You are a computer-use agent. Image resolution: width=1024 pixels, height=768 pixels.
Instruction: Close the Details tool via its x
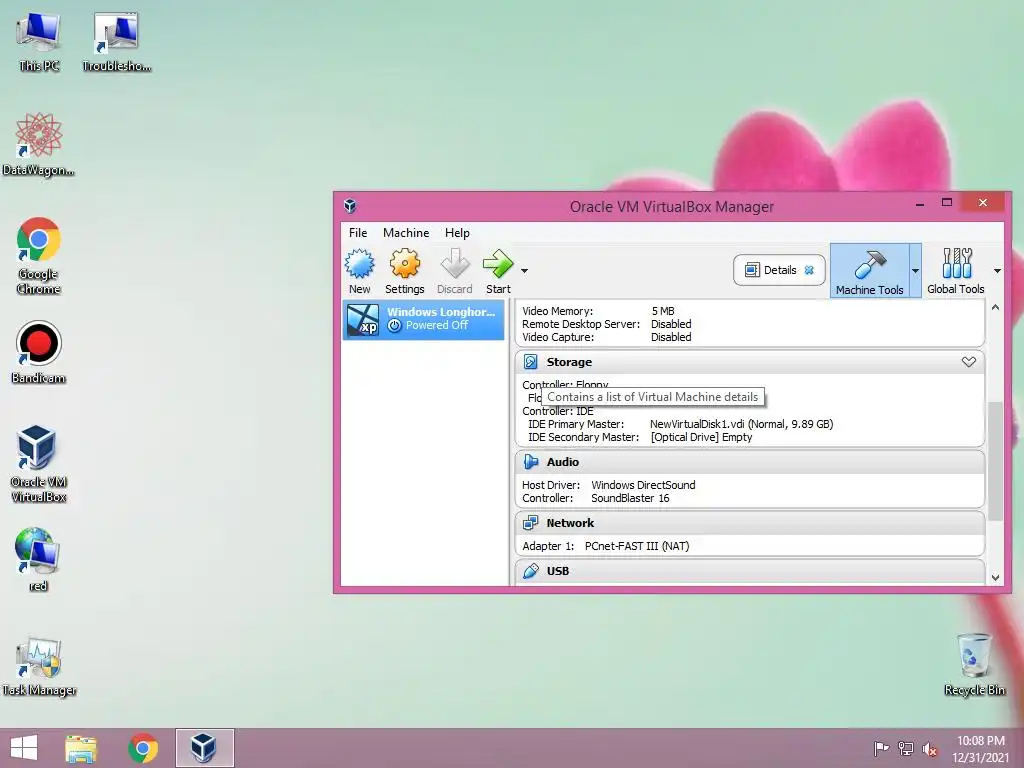point(809,270)
